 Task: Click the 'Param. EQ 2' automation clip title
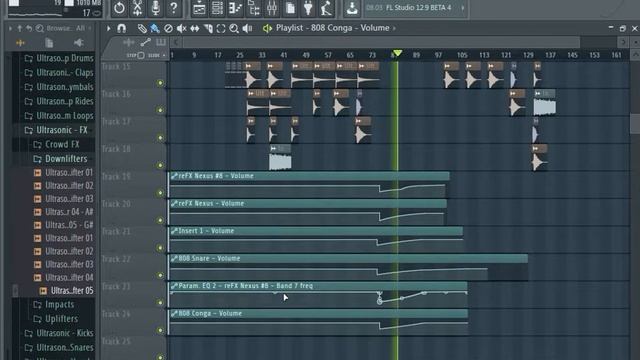[245, 286]
